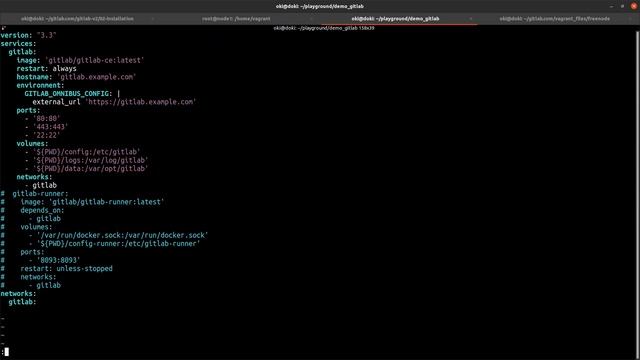Switch to the root@node1 /home/vagrant tab
Image resolution: width=640 pixels, height=360 pixels.
point(236,19)
